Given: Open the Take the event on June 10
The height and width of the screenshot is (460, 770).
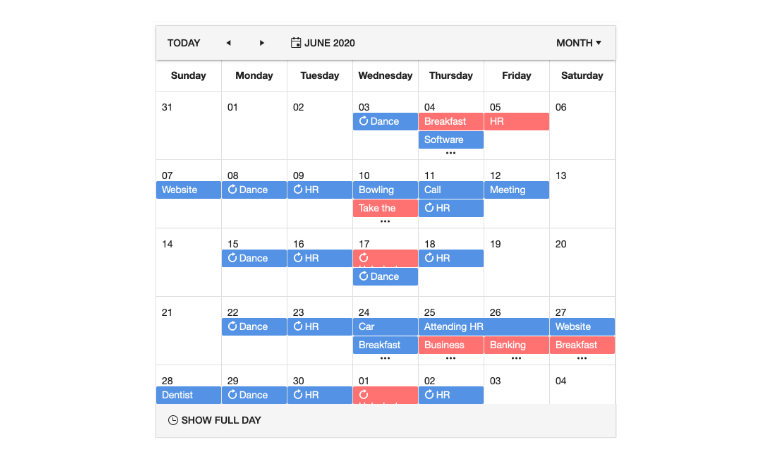Looking at the screenshot, I should tap(385, 208).
